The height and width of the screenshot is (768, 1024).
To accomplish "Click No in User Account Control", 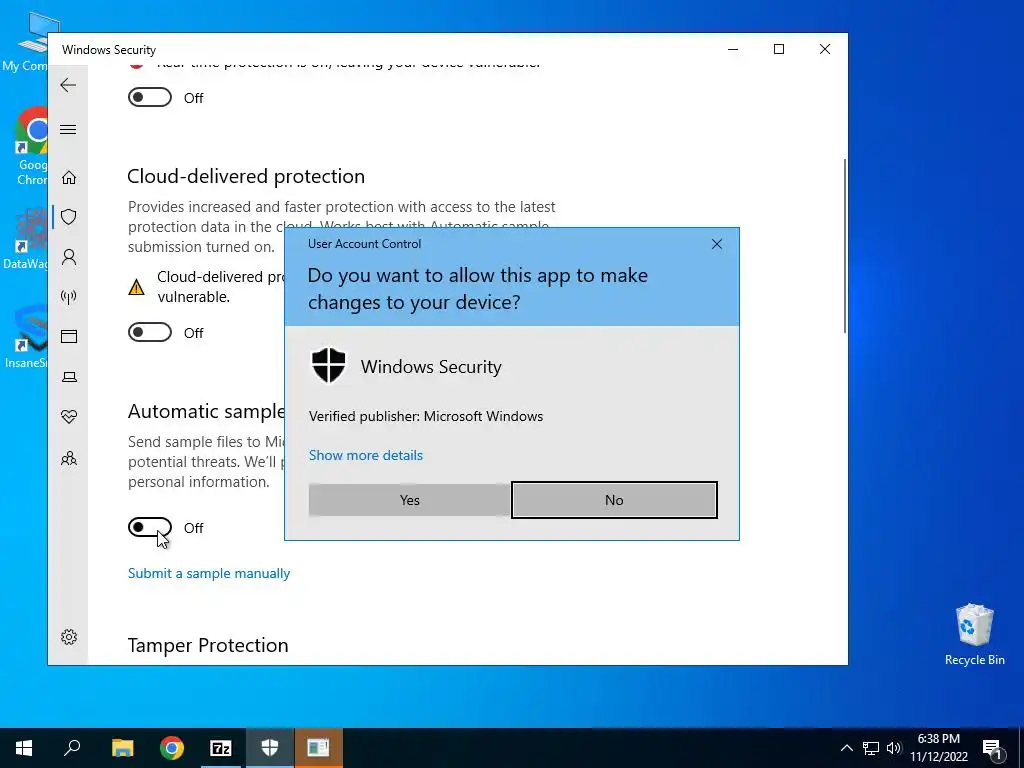I will (614, 500).
